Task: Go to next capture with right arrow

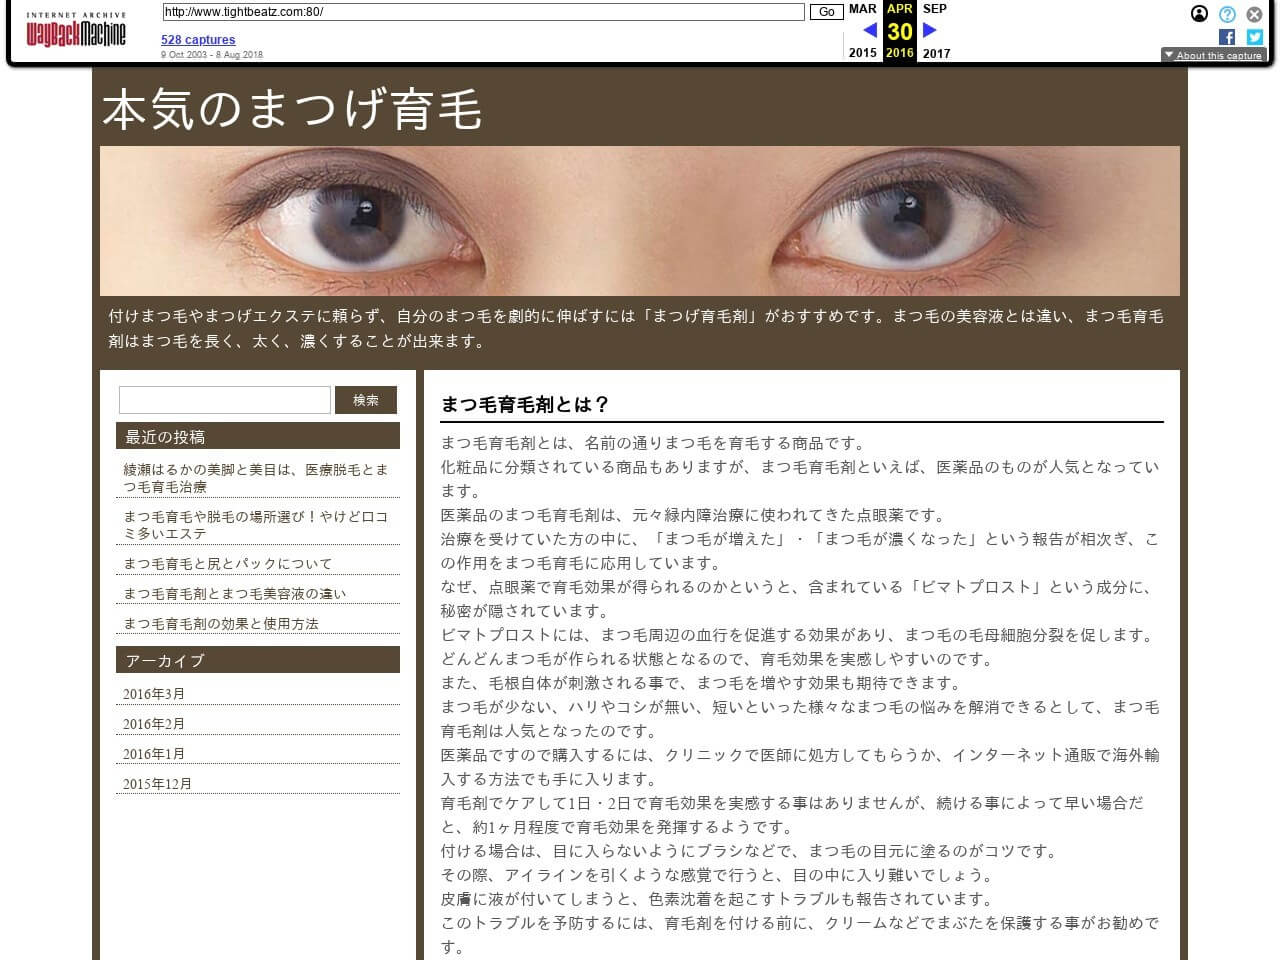Action: 930,31
